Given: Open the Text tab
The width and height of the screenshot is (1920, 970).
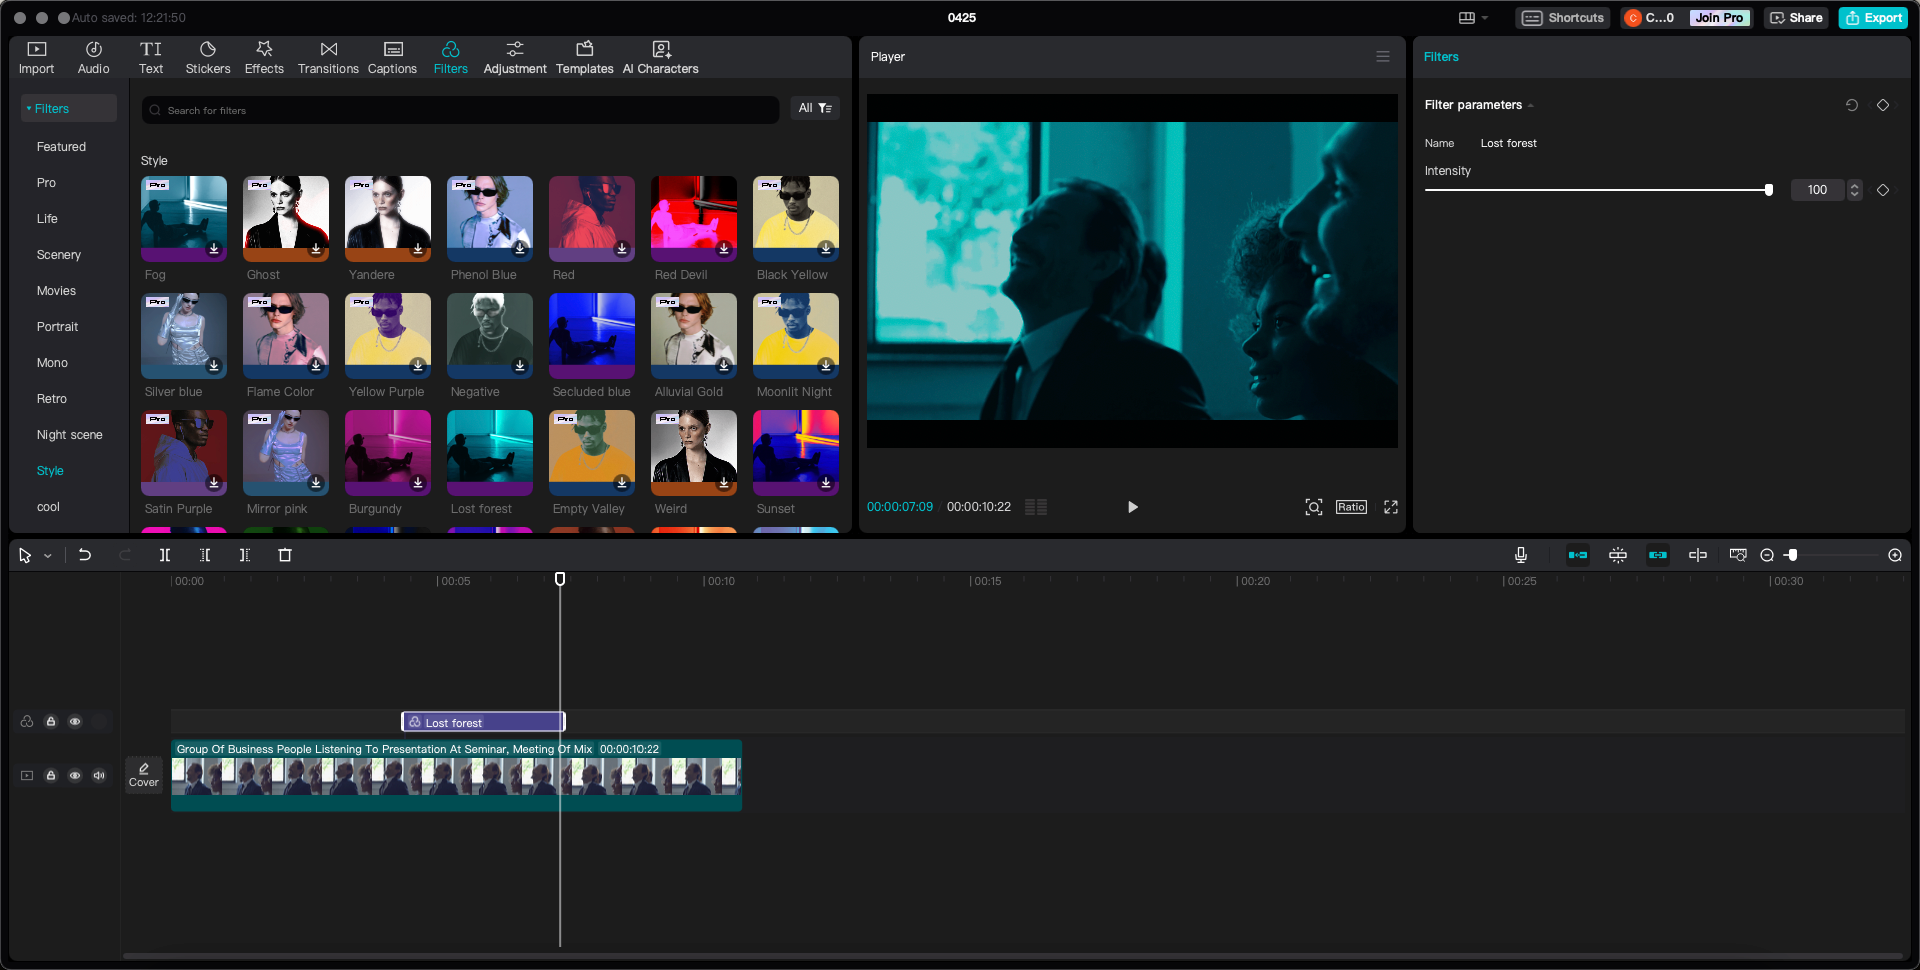Looking at the screenshot, I should [x=151, y=58].
